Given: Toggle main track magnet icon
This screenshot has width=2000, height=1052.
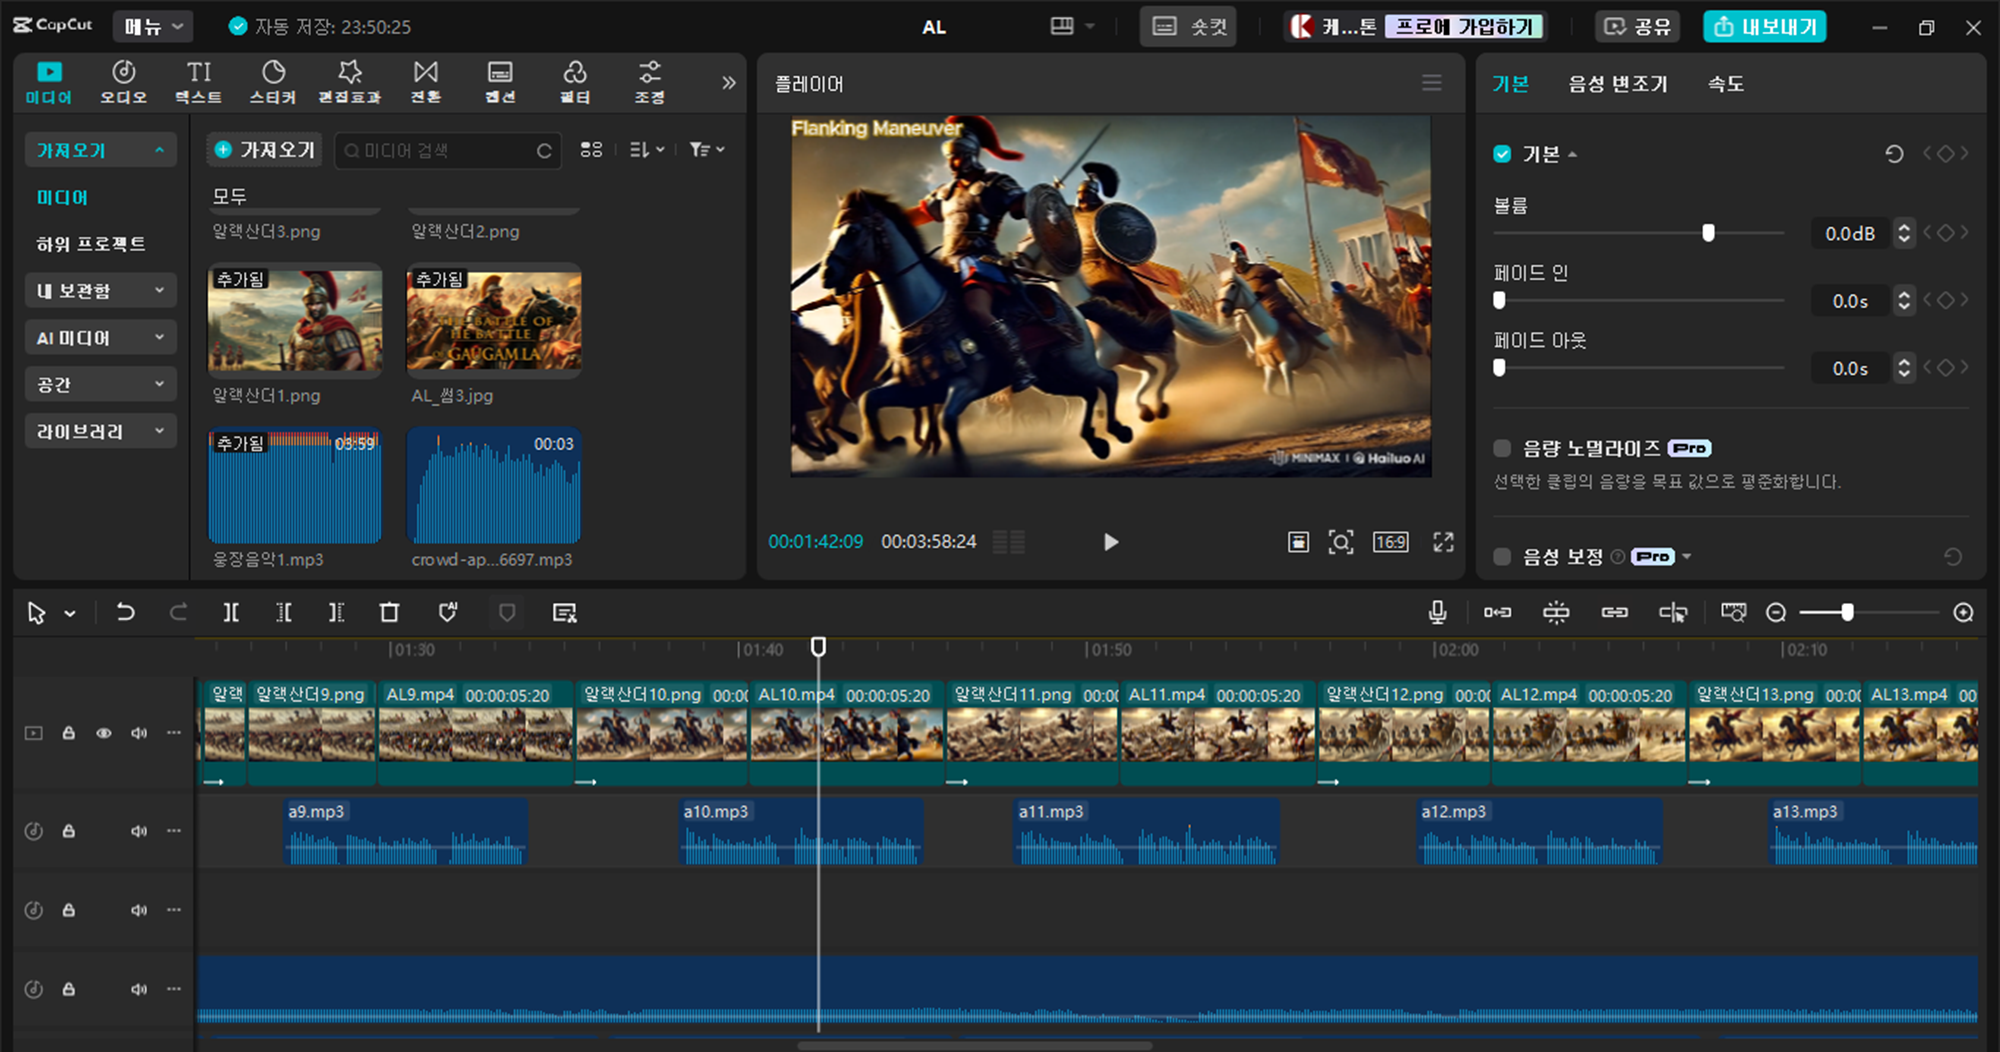Looking at the screenshot, I should coord(1497,612).
